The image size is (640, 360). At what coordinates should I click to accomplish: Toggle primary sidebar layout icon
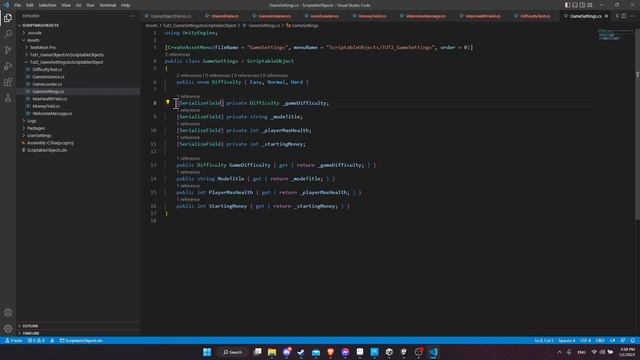pyautogui.click(x=568, y=5)
